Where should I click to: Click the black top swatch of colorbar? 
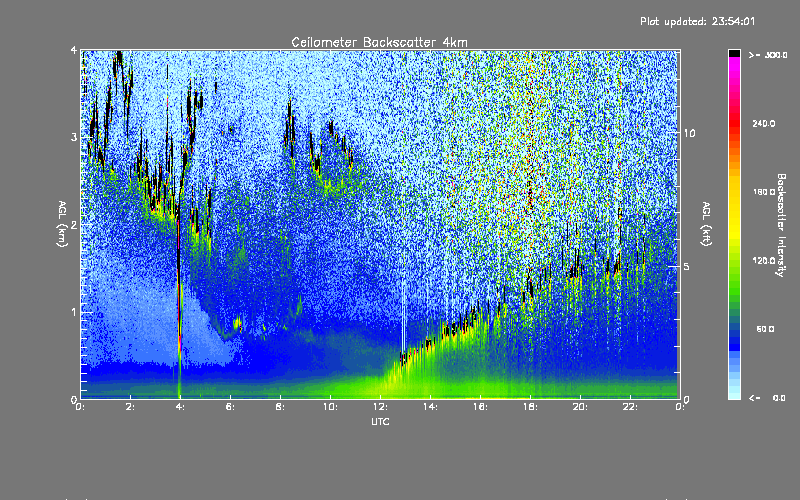(734, 53)
